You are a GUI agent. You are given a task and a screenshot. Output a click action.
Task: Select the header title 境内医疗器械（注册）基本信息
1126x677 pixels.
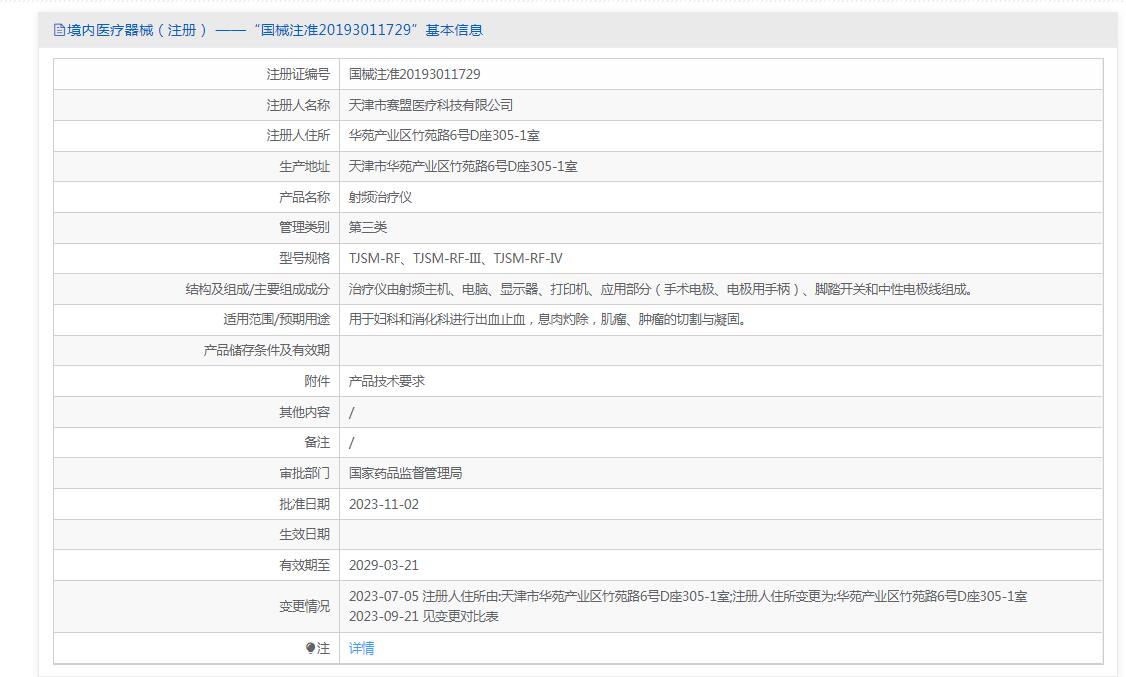click(x=275, y=30)
